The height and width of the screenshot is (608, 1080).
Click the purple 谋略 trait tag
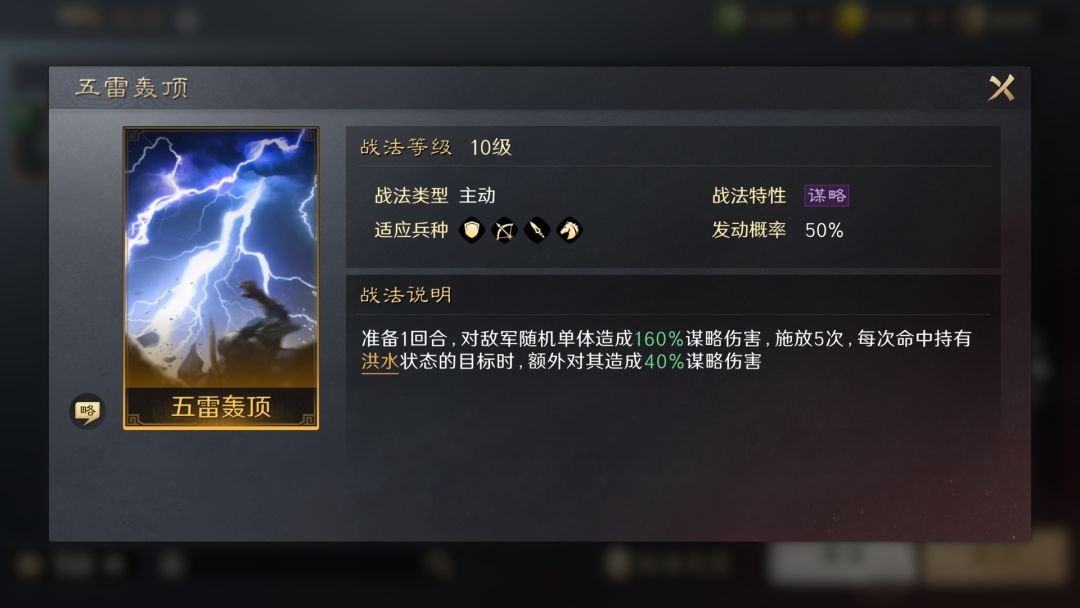[x=827, y=196]
